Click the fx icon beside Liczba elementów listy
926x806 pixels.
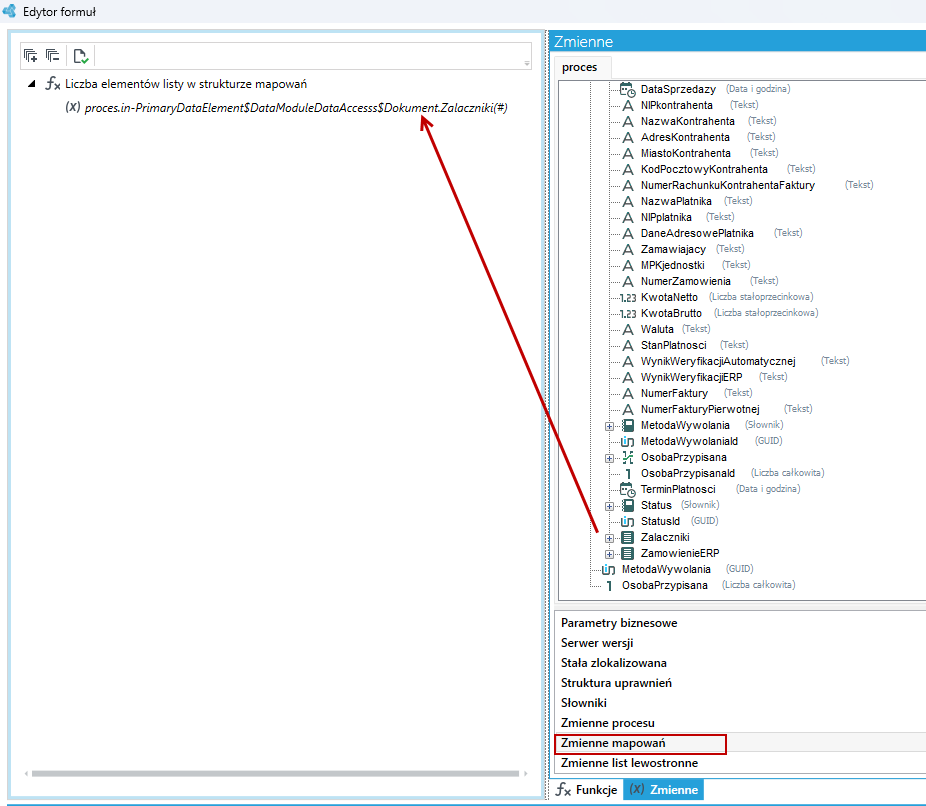(x=53, y=84)
